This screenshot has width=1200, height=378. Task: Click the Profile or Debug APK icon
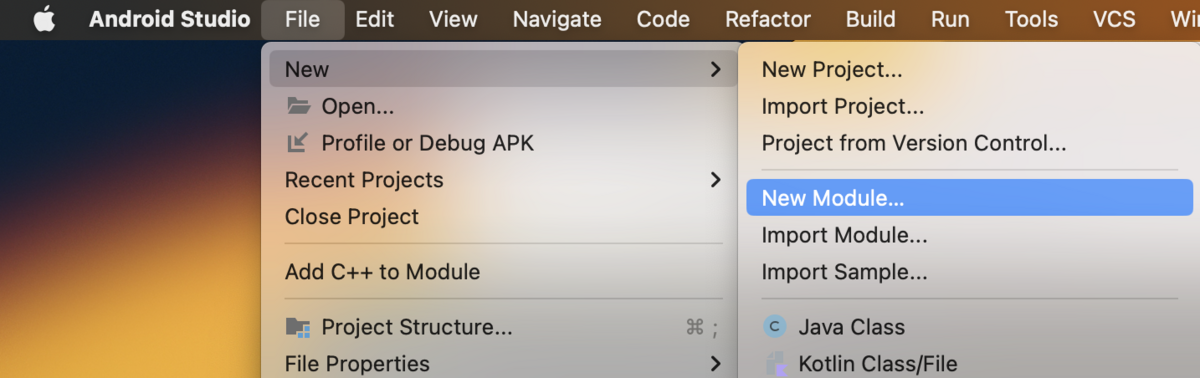298,143
